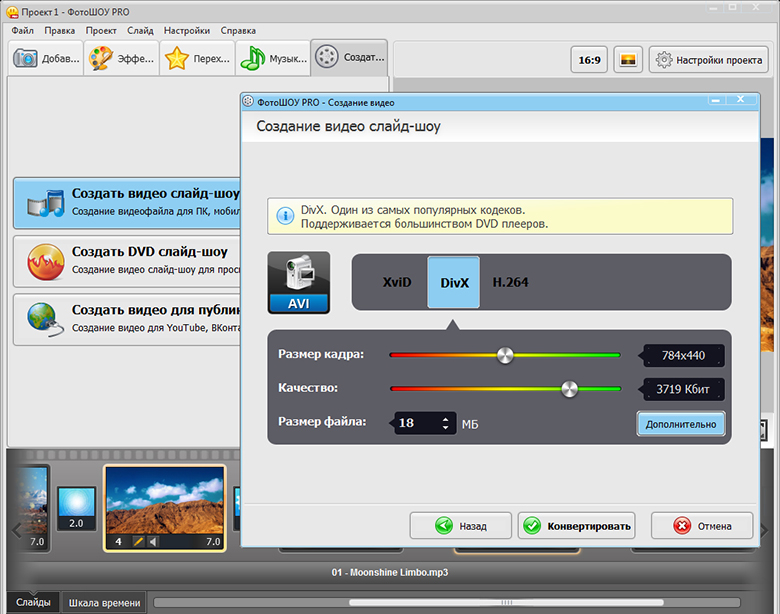
Task: Open the Файл menu
Action: 22,30
